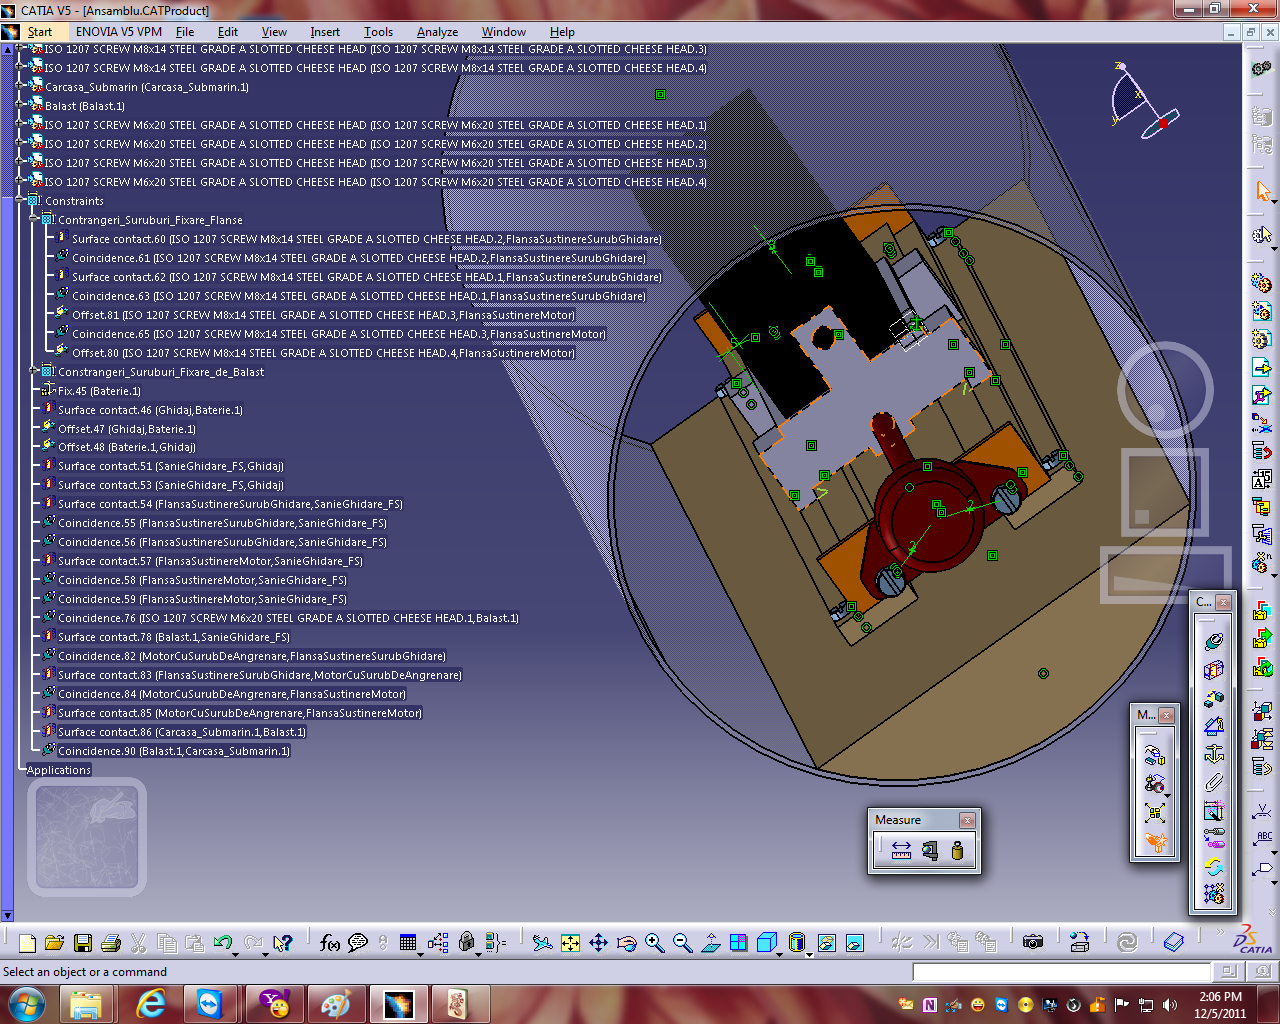This screenshot has height=1024, width=1280.
Task: Click the Fix Together paperclip icon
Action: (1214, 781)
